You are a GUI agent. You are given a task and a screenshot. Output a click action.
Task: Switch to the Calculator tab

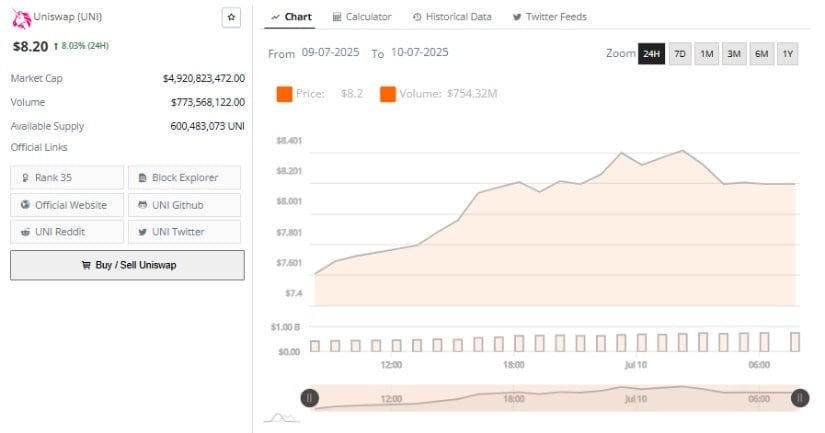(x=362, y=17)
